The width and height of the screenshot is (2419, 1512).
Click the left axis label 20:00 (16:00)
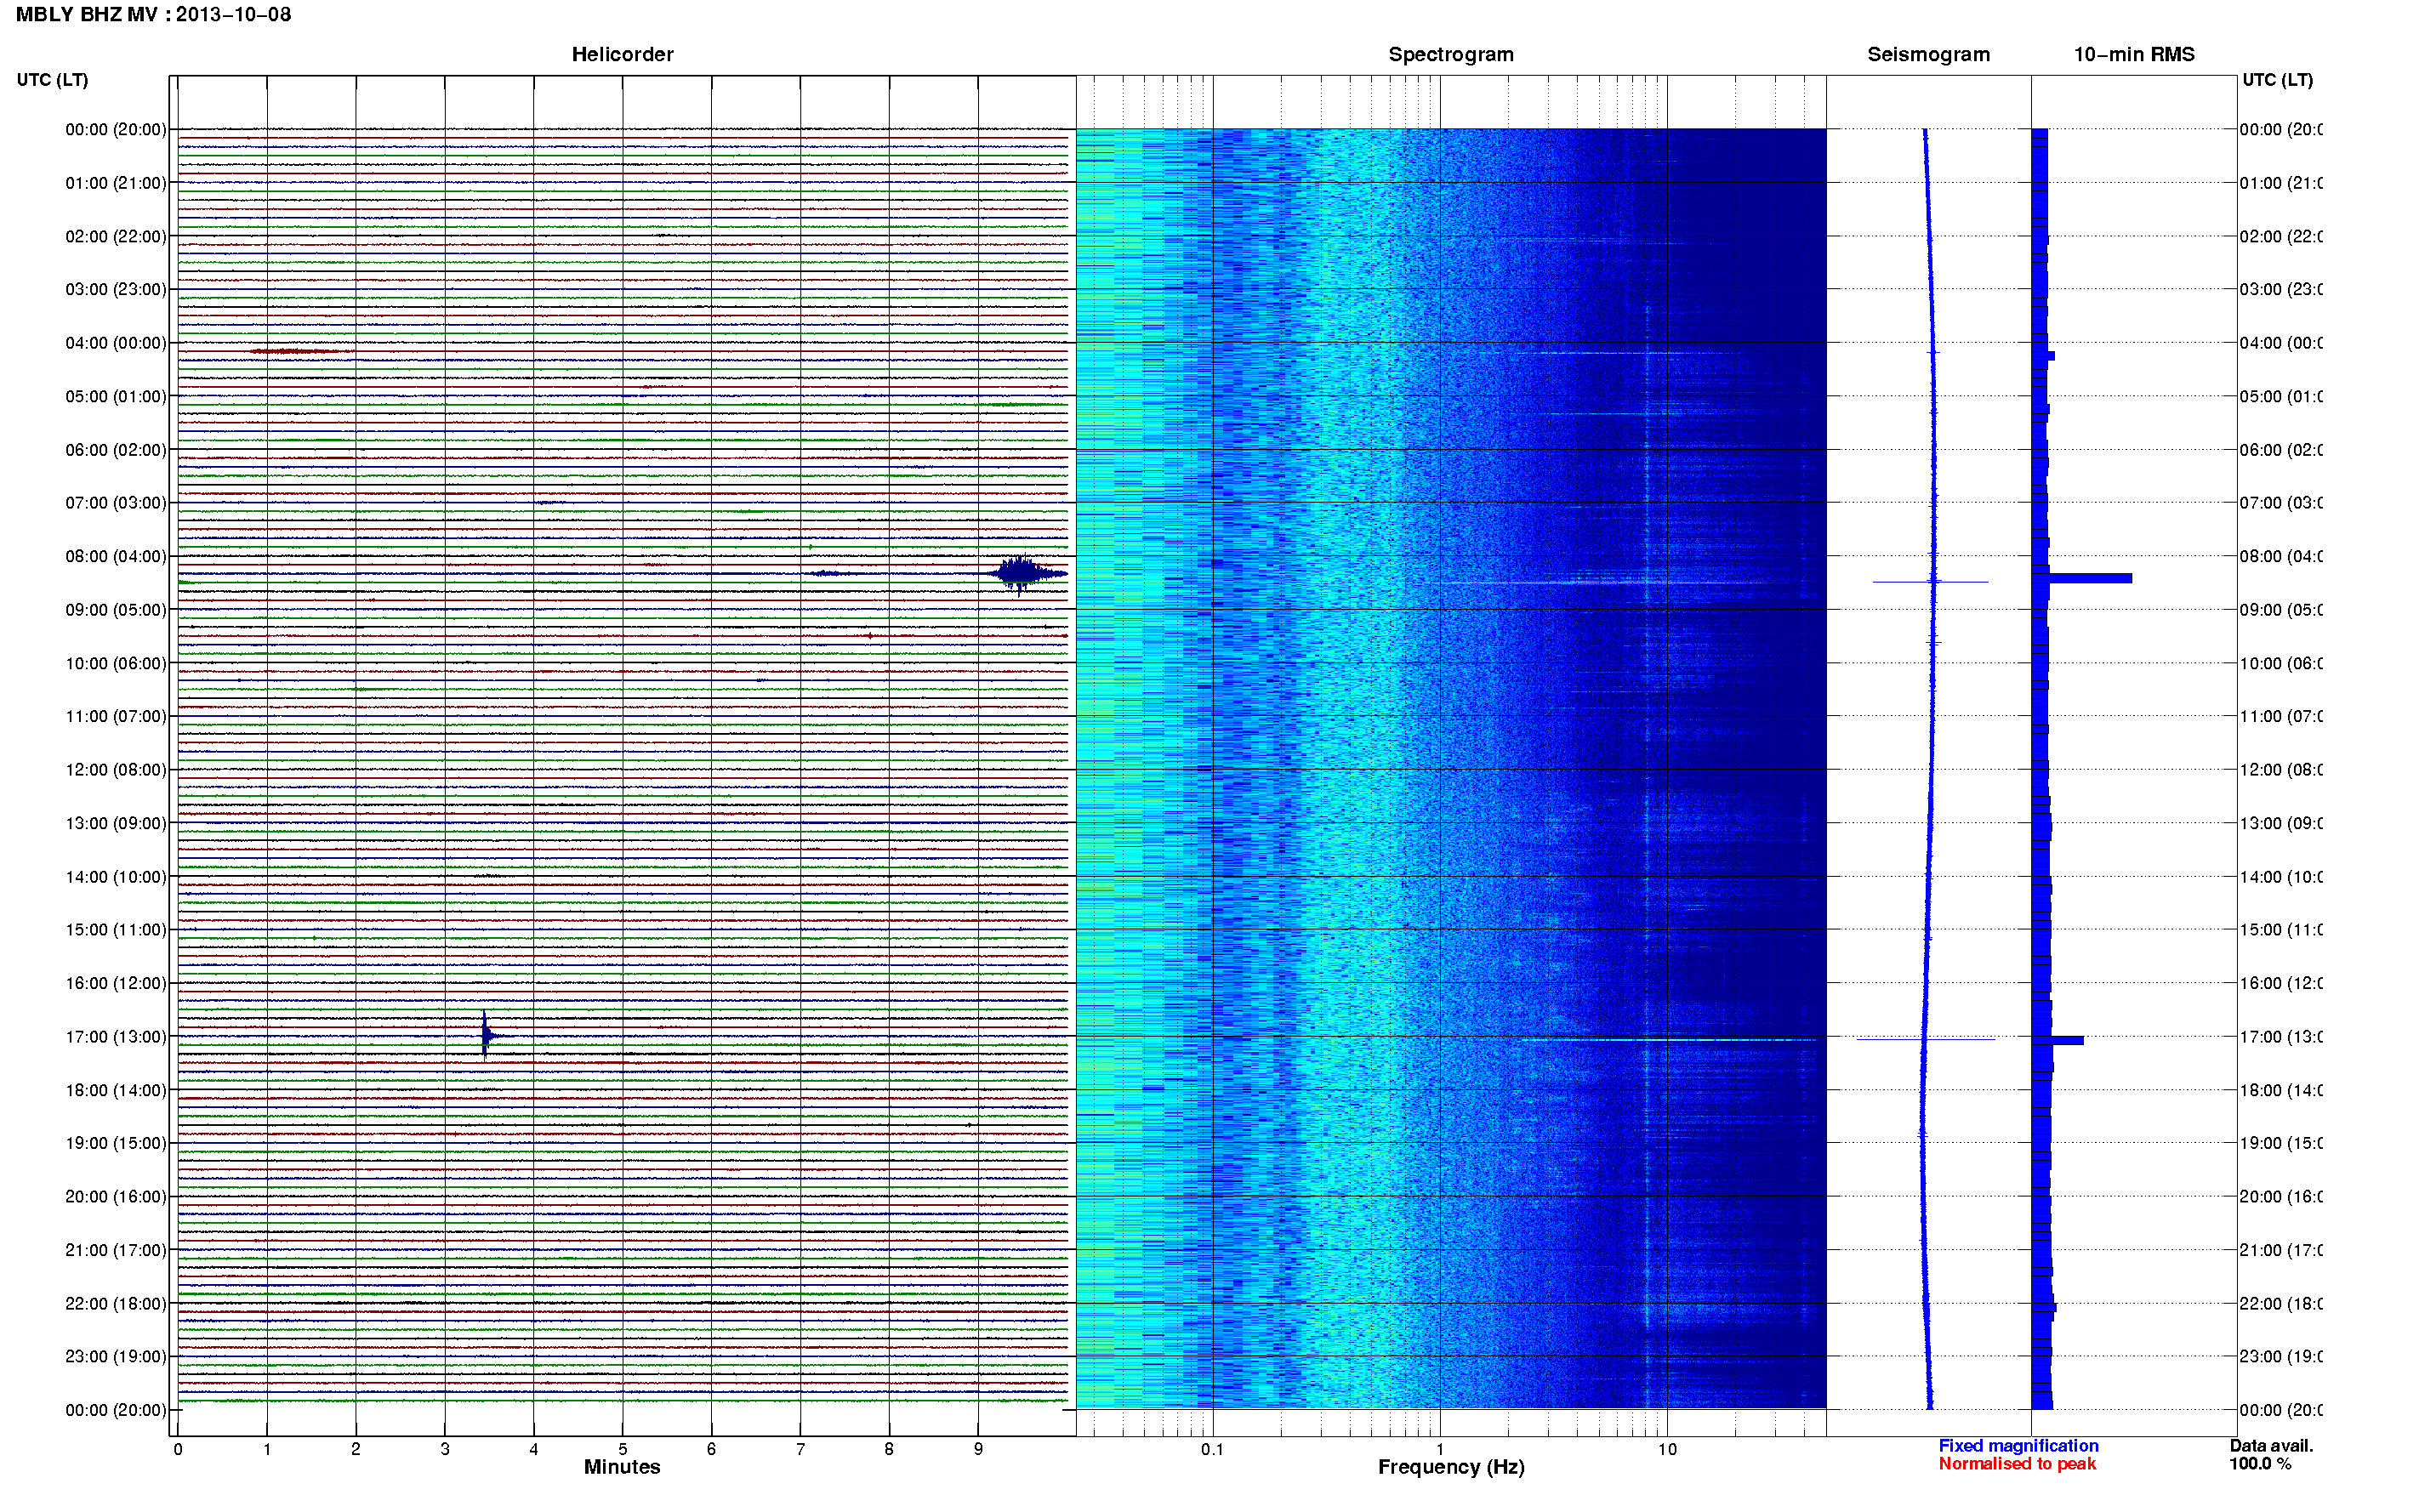tap(115, 1196)
